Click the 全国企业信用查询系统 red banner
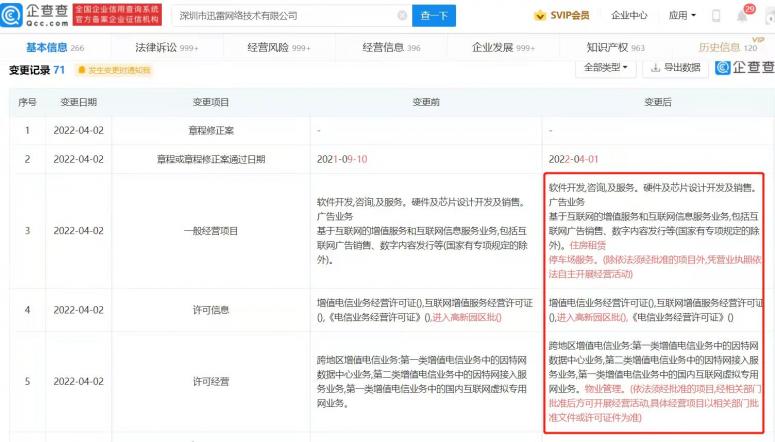Viewport: 775px width, 442px height. [117, 15]
